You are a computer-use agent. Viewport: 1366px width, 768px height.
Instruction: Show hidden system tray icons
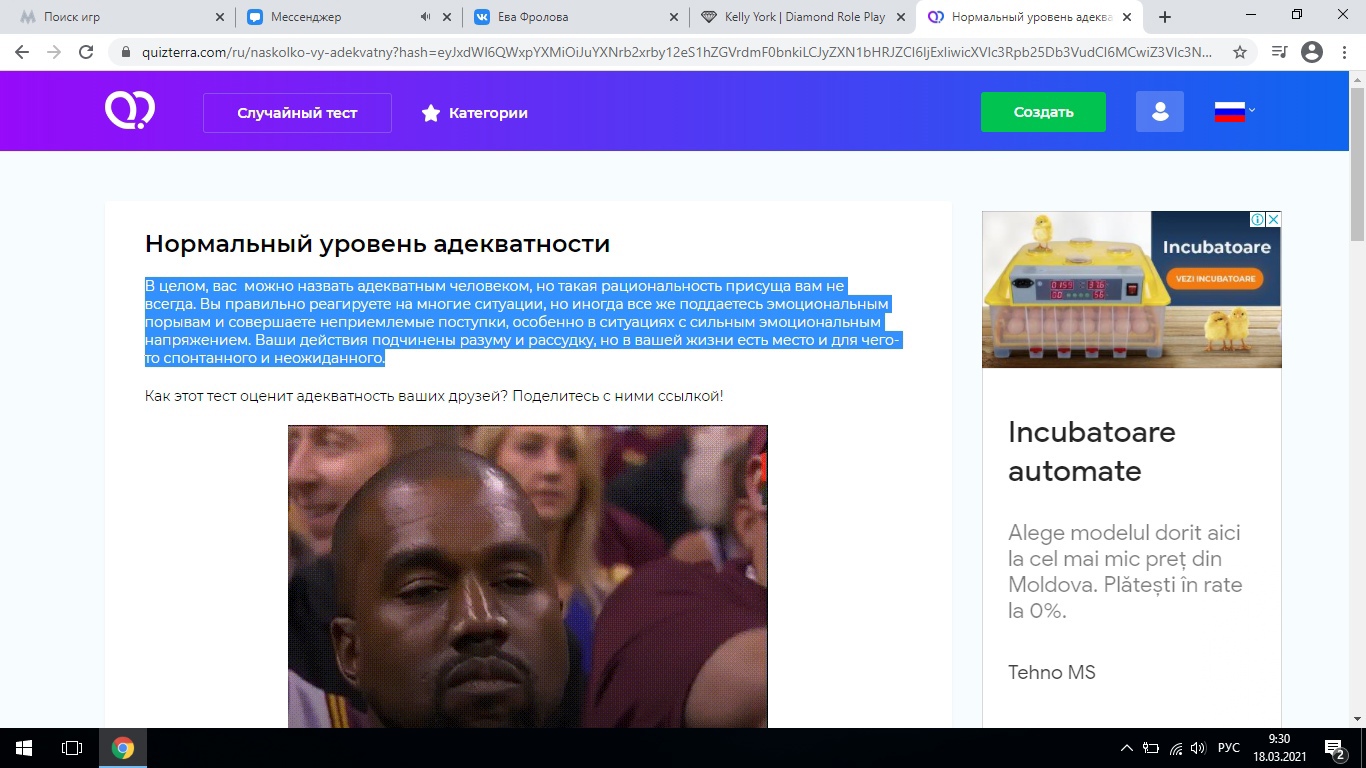[x=1127, y=748]
